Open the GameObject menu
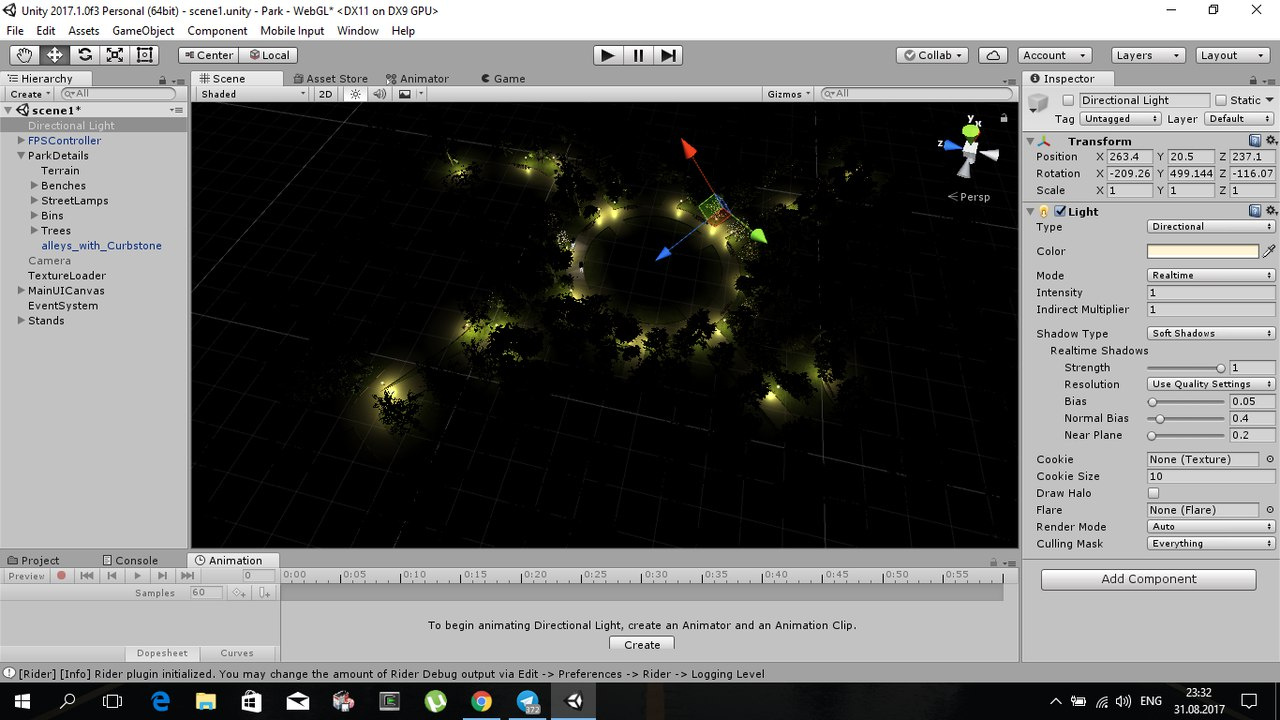Screen dimensions: 1280x720 [x=143, y=31]
